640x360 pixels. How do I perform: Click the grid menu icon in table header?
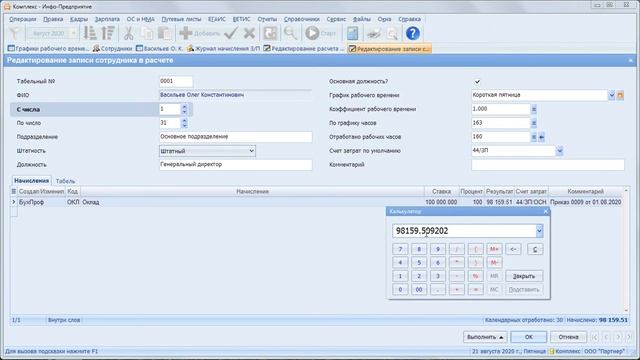[x=13, y=191]
